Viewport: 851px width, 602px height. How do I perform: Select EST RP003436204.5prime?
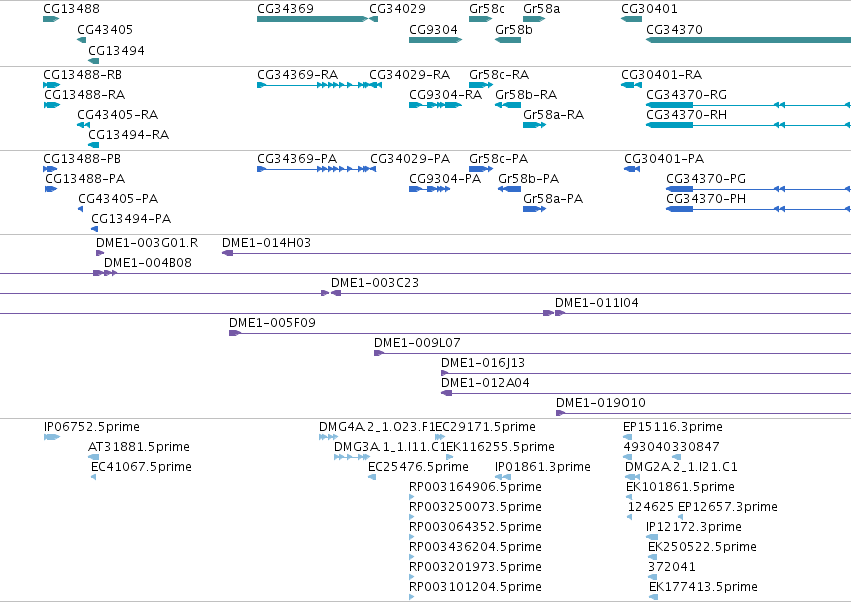pos(475,547)
